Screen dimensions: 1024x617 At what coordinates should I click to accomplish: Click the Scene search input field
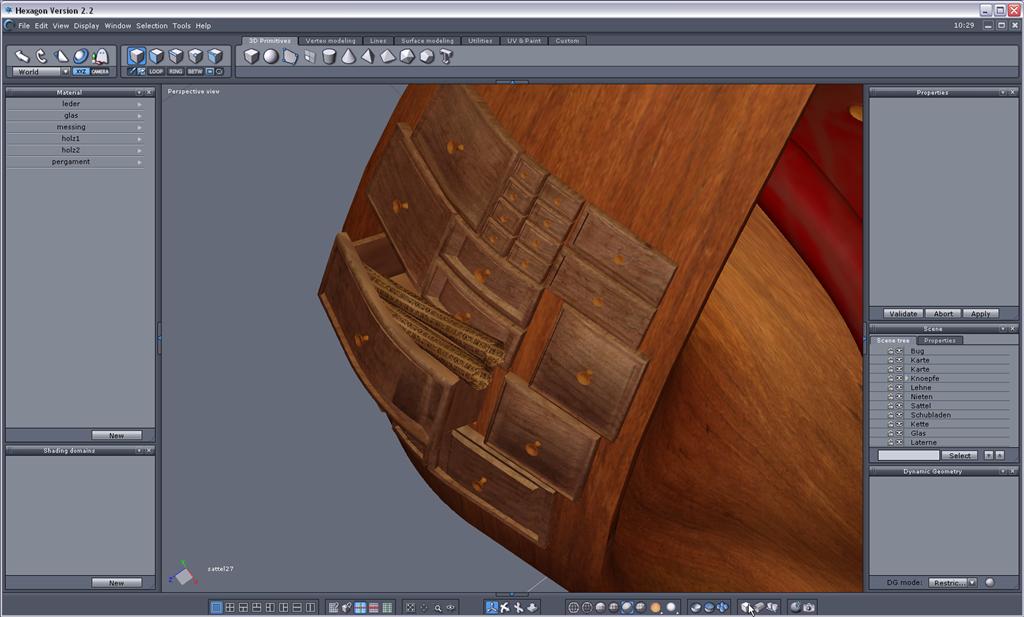[x=908, y=455]
